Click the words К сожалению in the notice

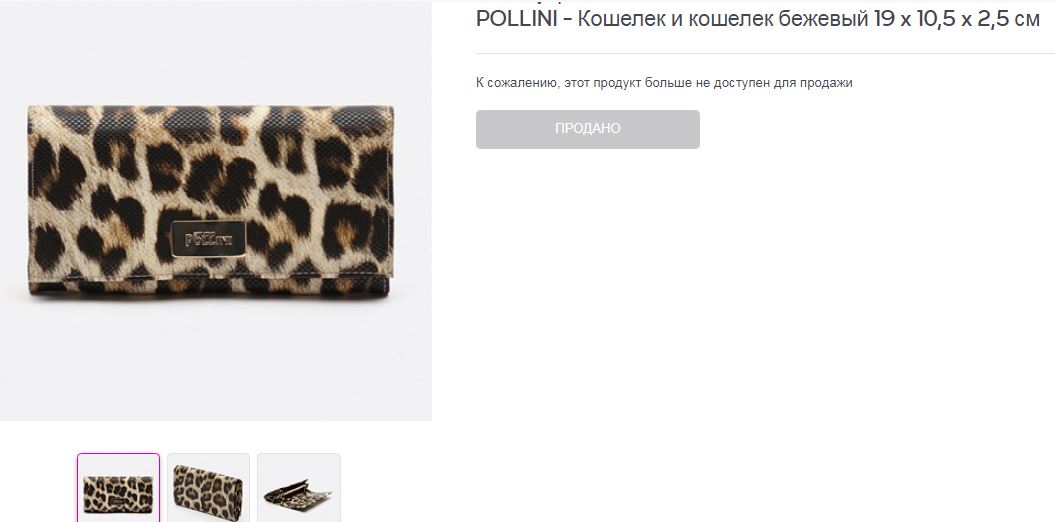coord(516,83)
